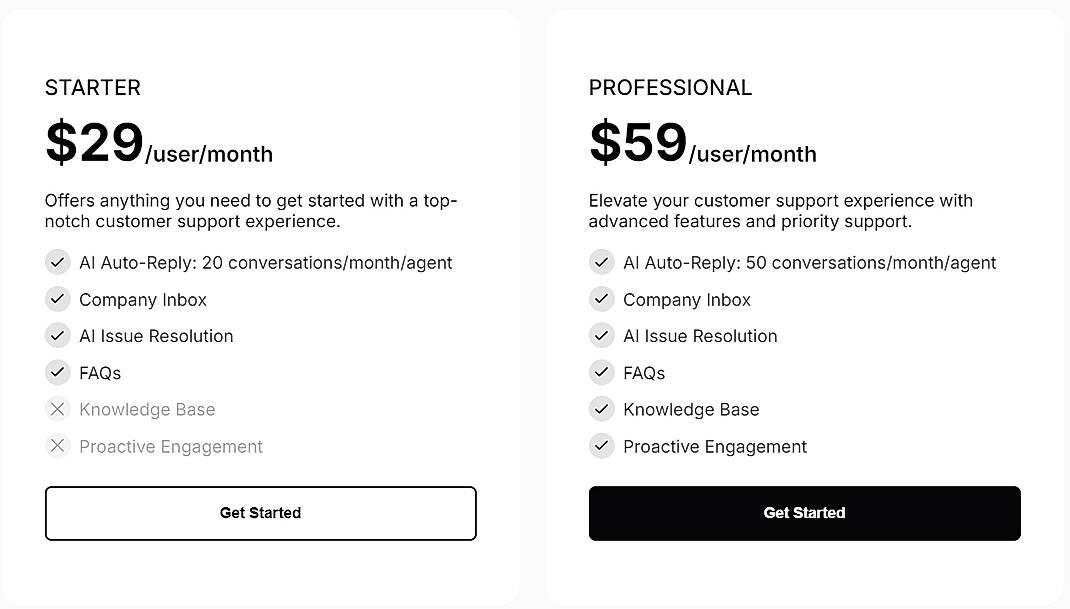Click the X icon next to Proactive Engagement on Starter
1070x609 pixels.
(57, 446)
